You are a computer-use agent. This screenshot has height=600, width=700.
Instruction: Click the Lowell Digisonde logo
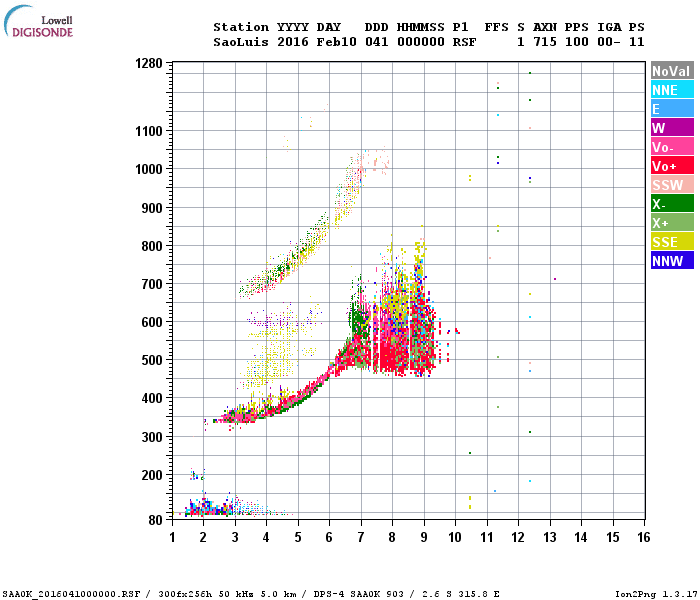pyautogui.click(x=38, y=21)
